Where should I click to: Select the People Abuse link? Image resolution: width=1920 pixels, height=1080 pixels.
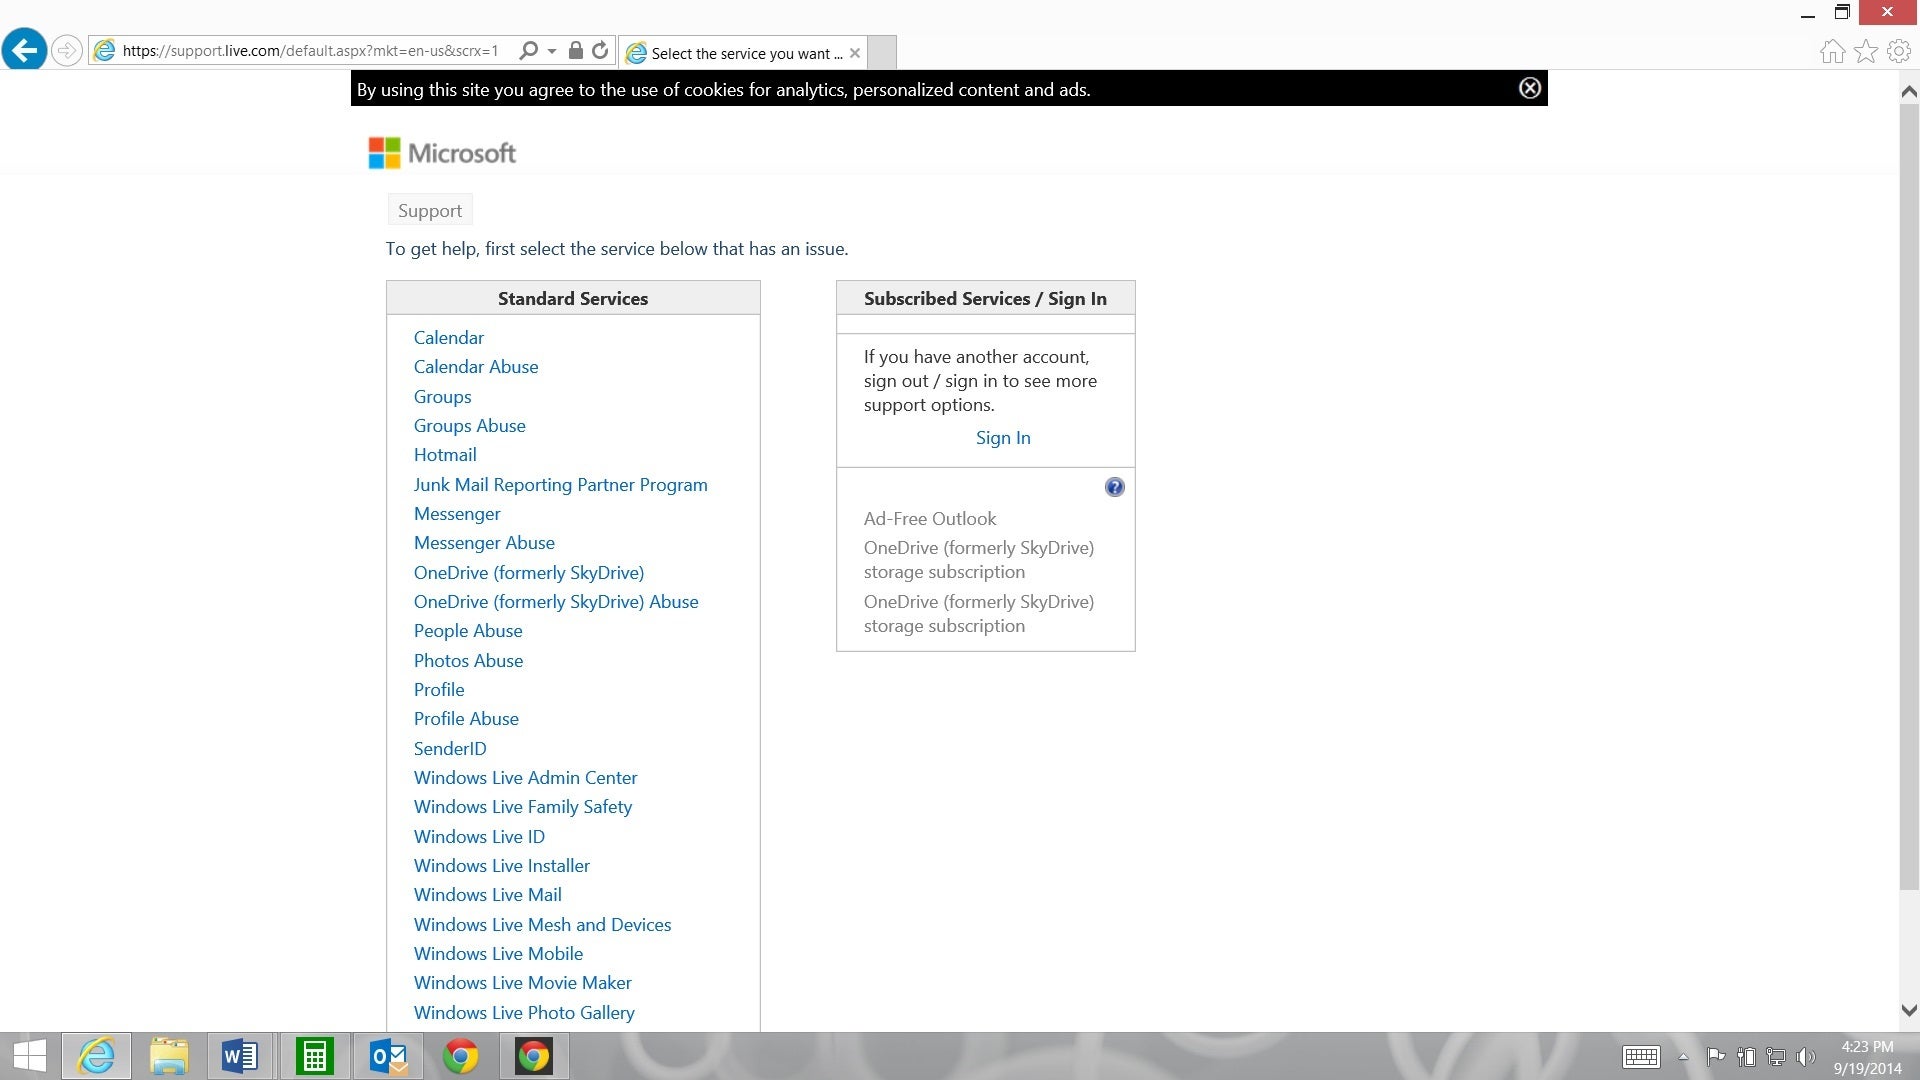[468, 631]
